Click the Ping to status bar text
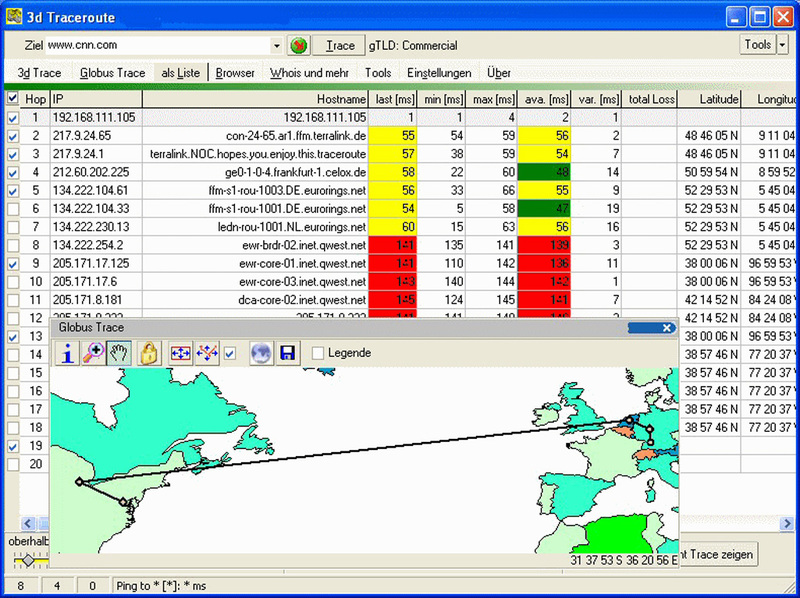This screenshot has width=800, height=598. pyautogui.click(x=162, y=586)
